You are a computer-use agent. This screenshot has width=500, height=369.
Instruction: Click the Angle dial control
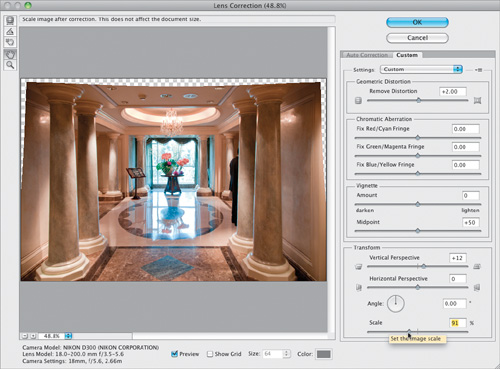396,304
